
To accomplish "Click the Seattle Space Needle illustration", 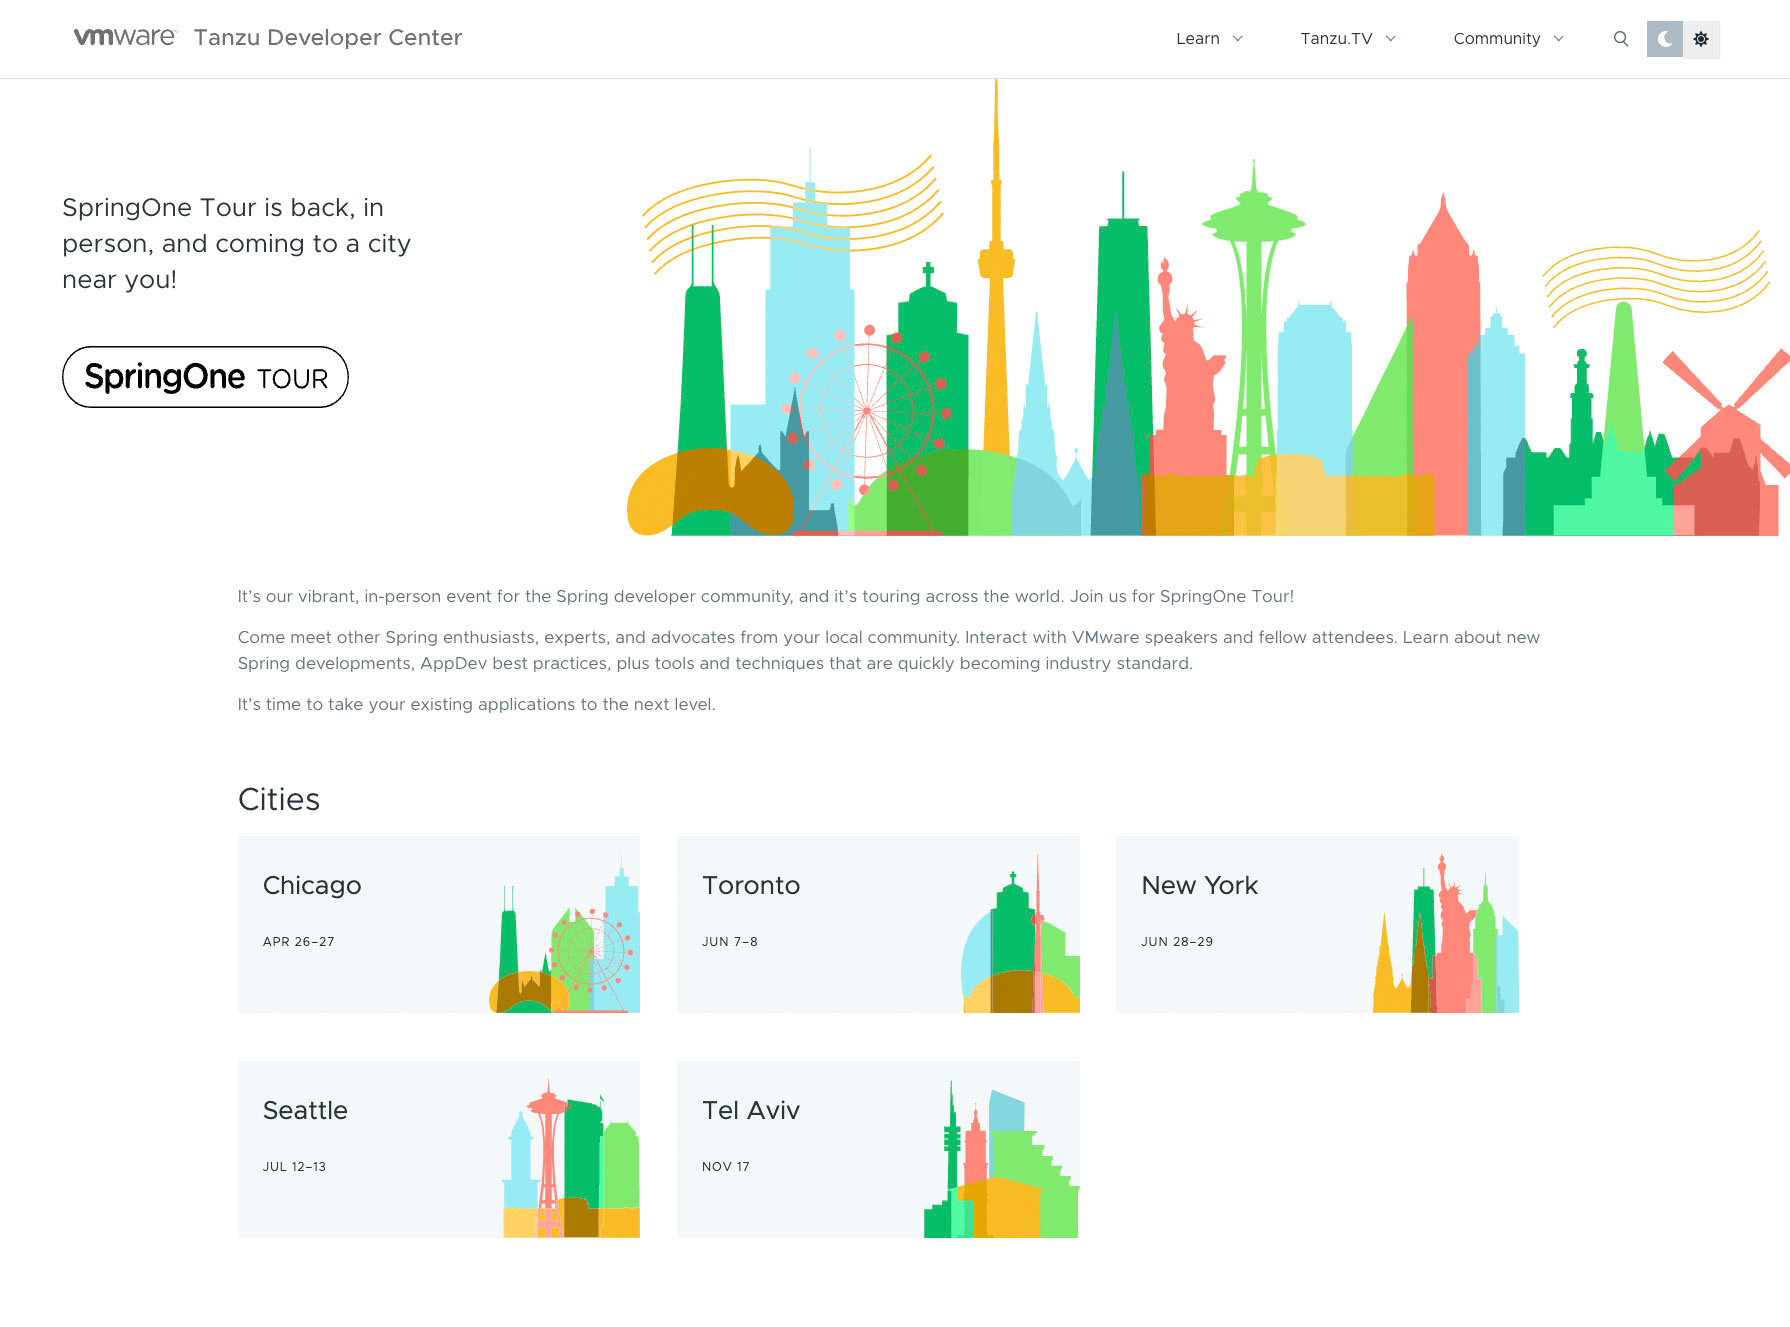I will point(548,1158).
